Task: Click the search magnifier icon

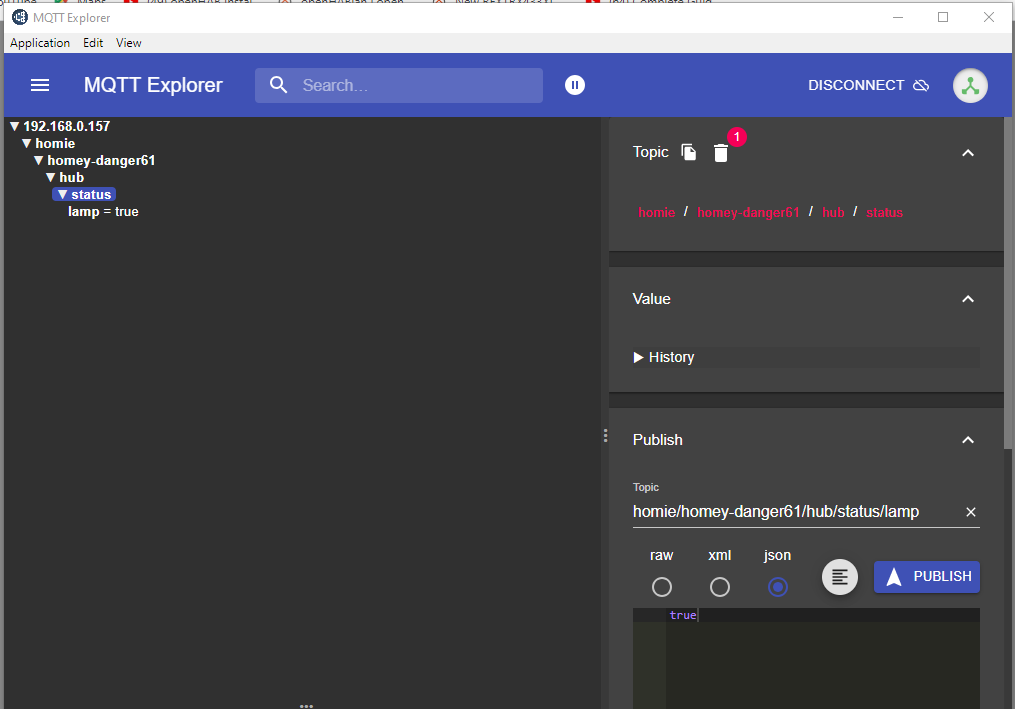Action: 278,85
